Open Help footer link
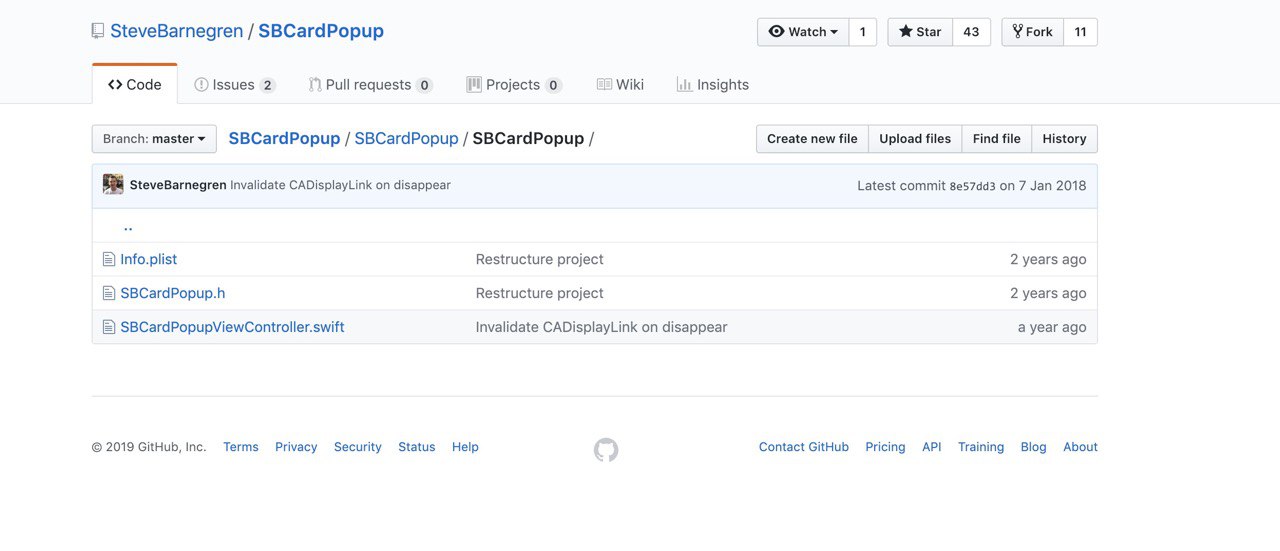Screen dimensions: 1280x551 465,447
